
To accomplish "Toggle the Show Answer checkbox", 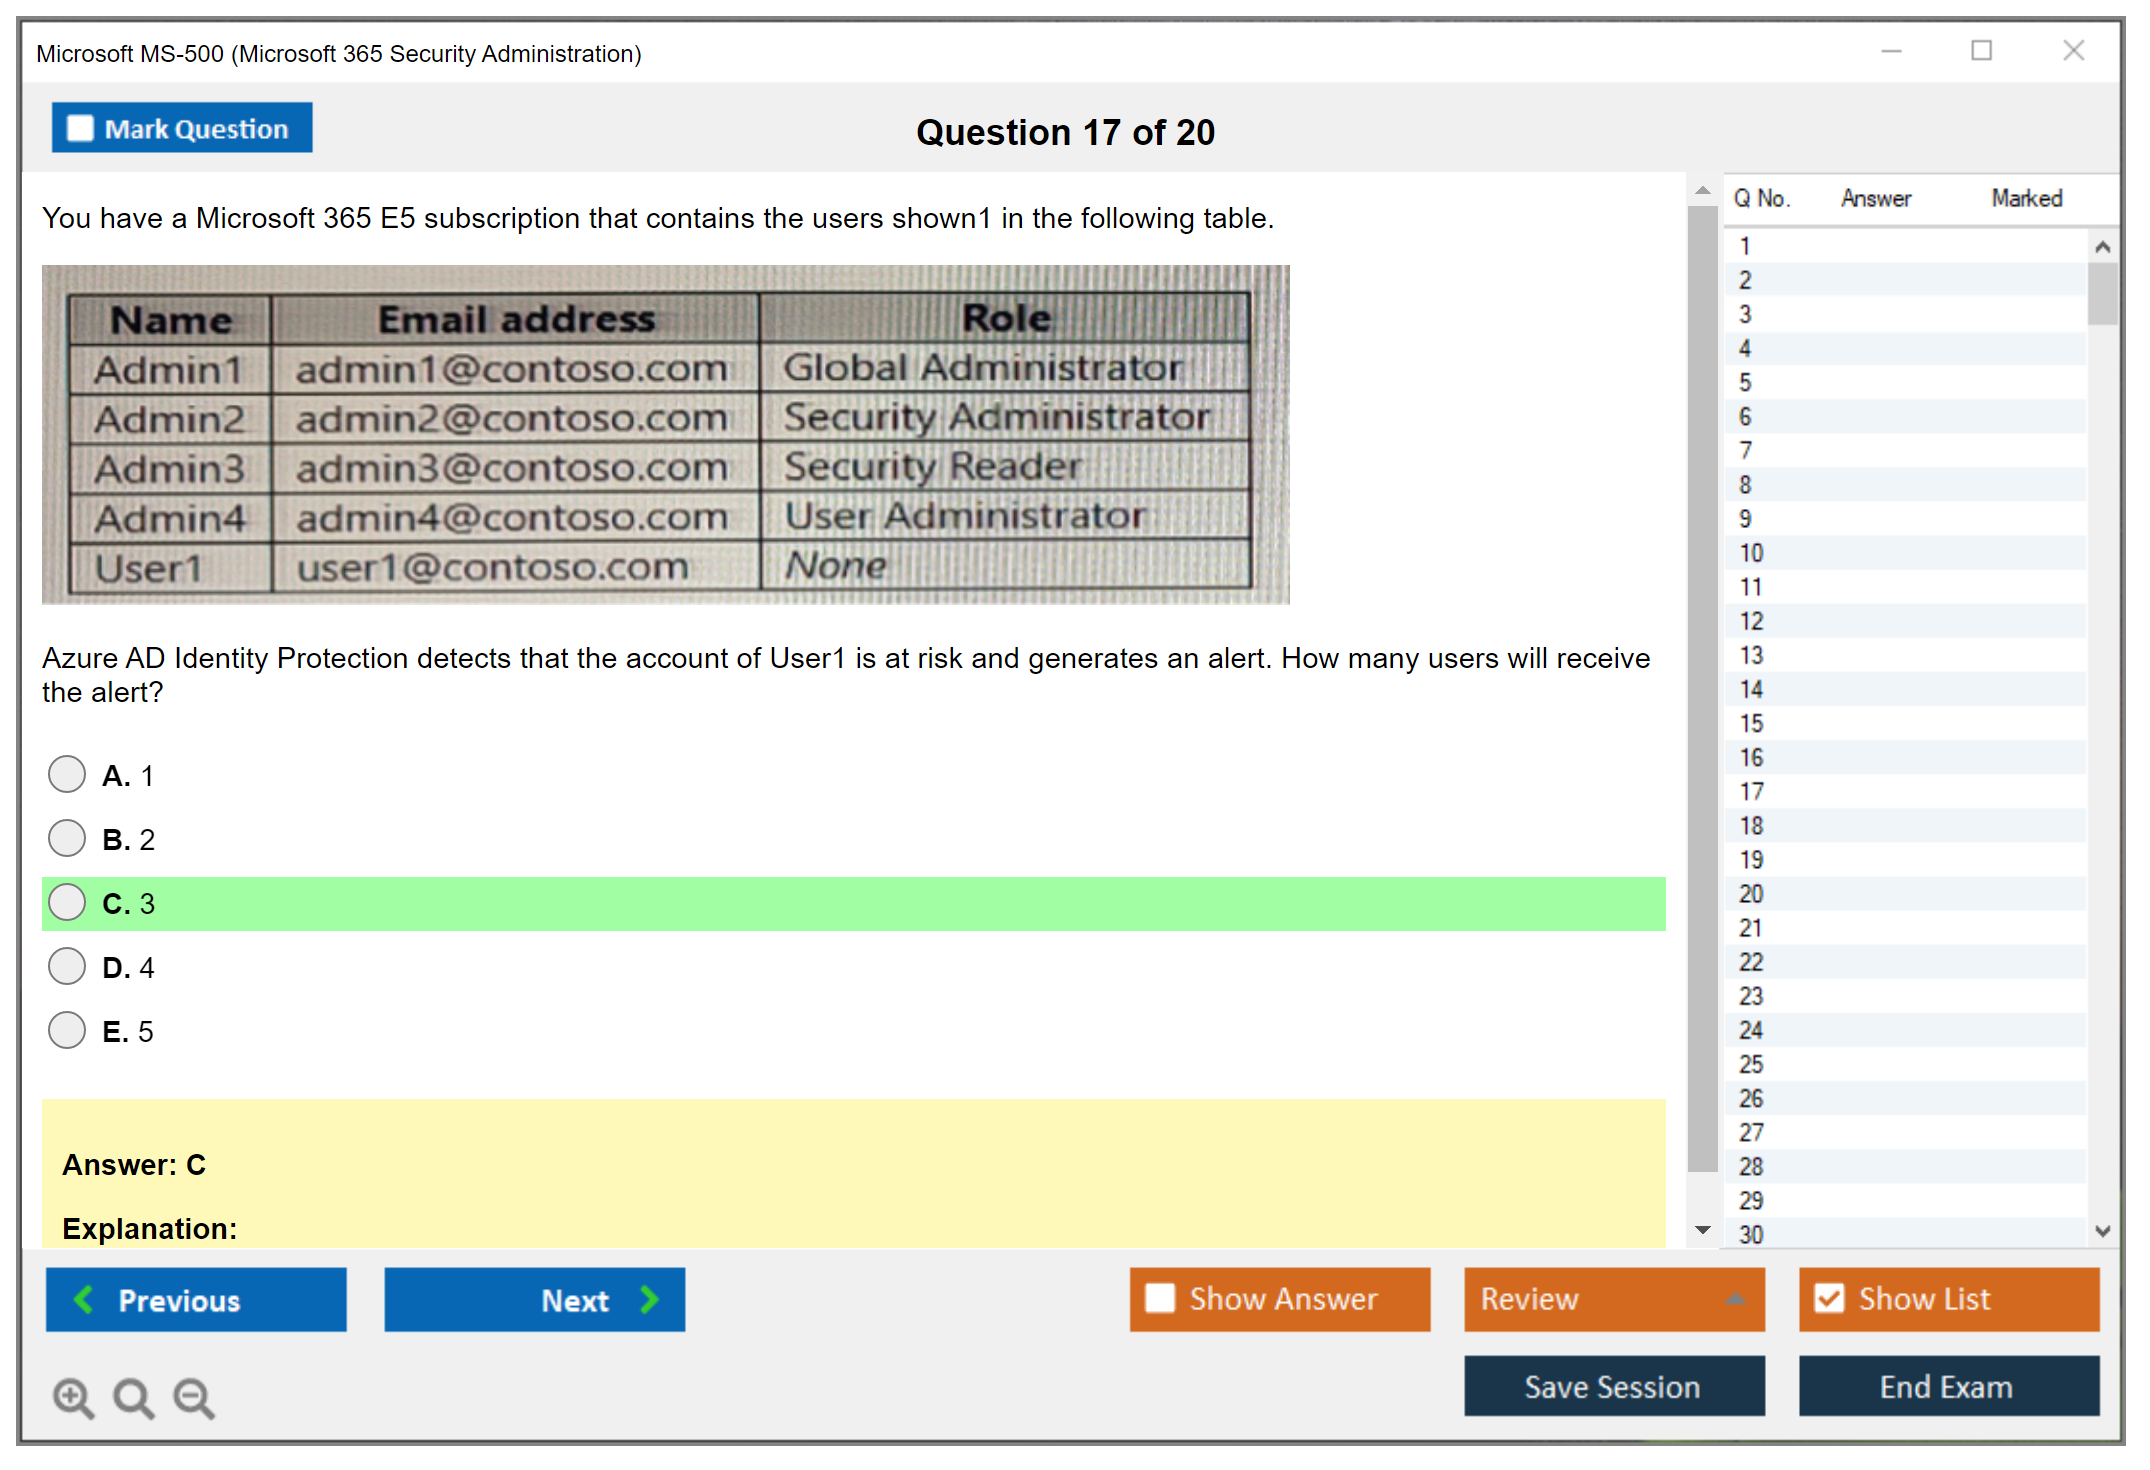I will point(1160,1298).
